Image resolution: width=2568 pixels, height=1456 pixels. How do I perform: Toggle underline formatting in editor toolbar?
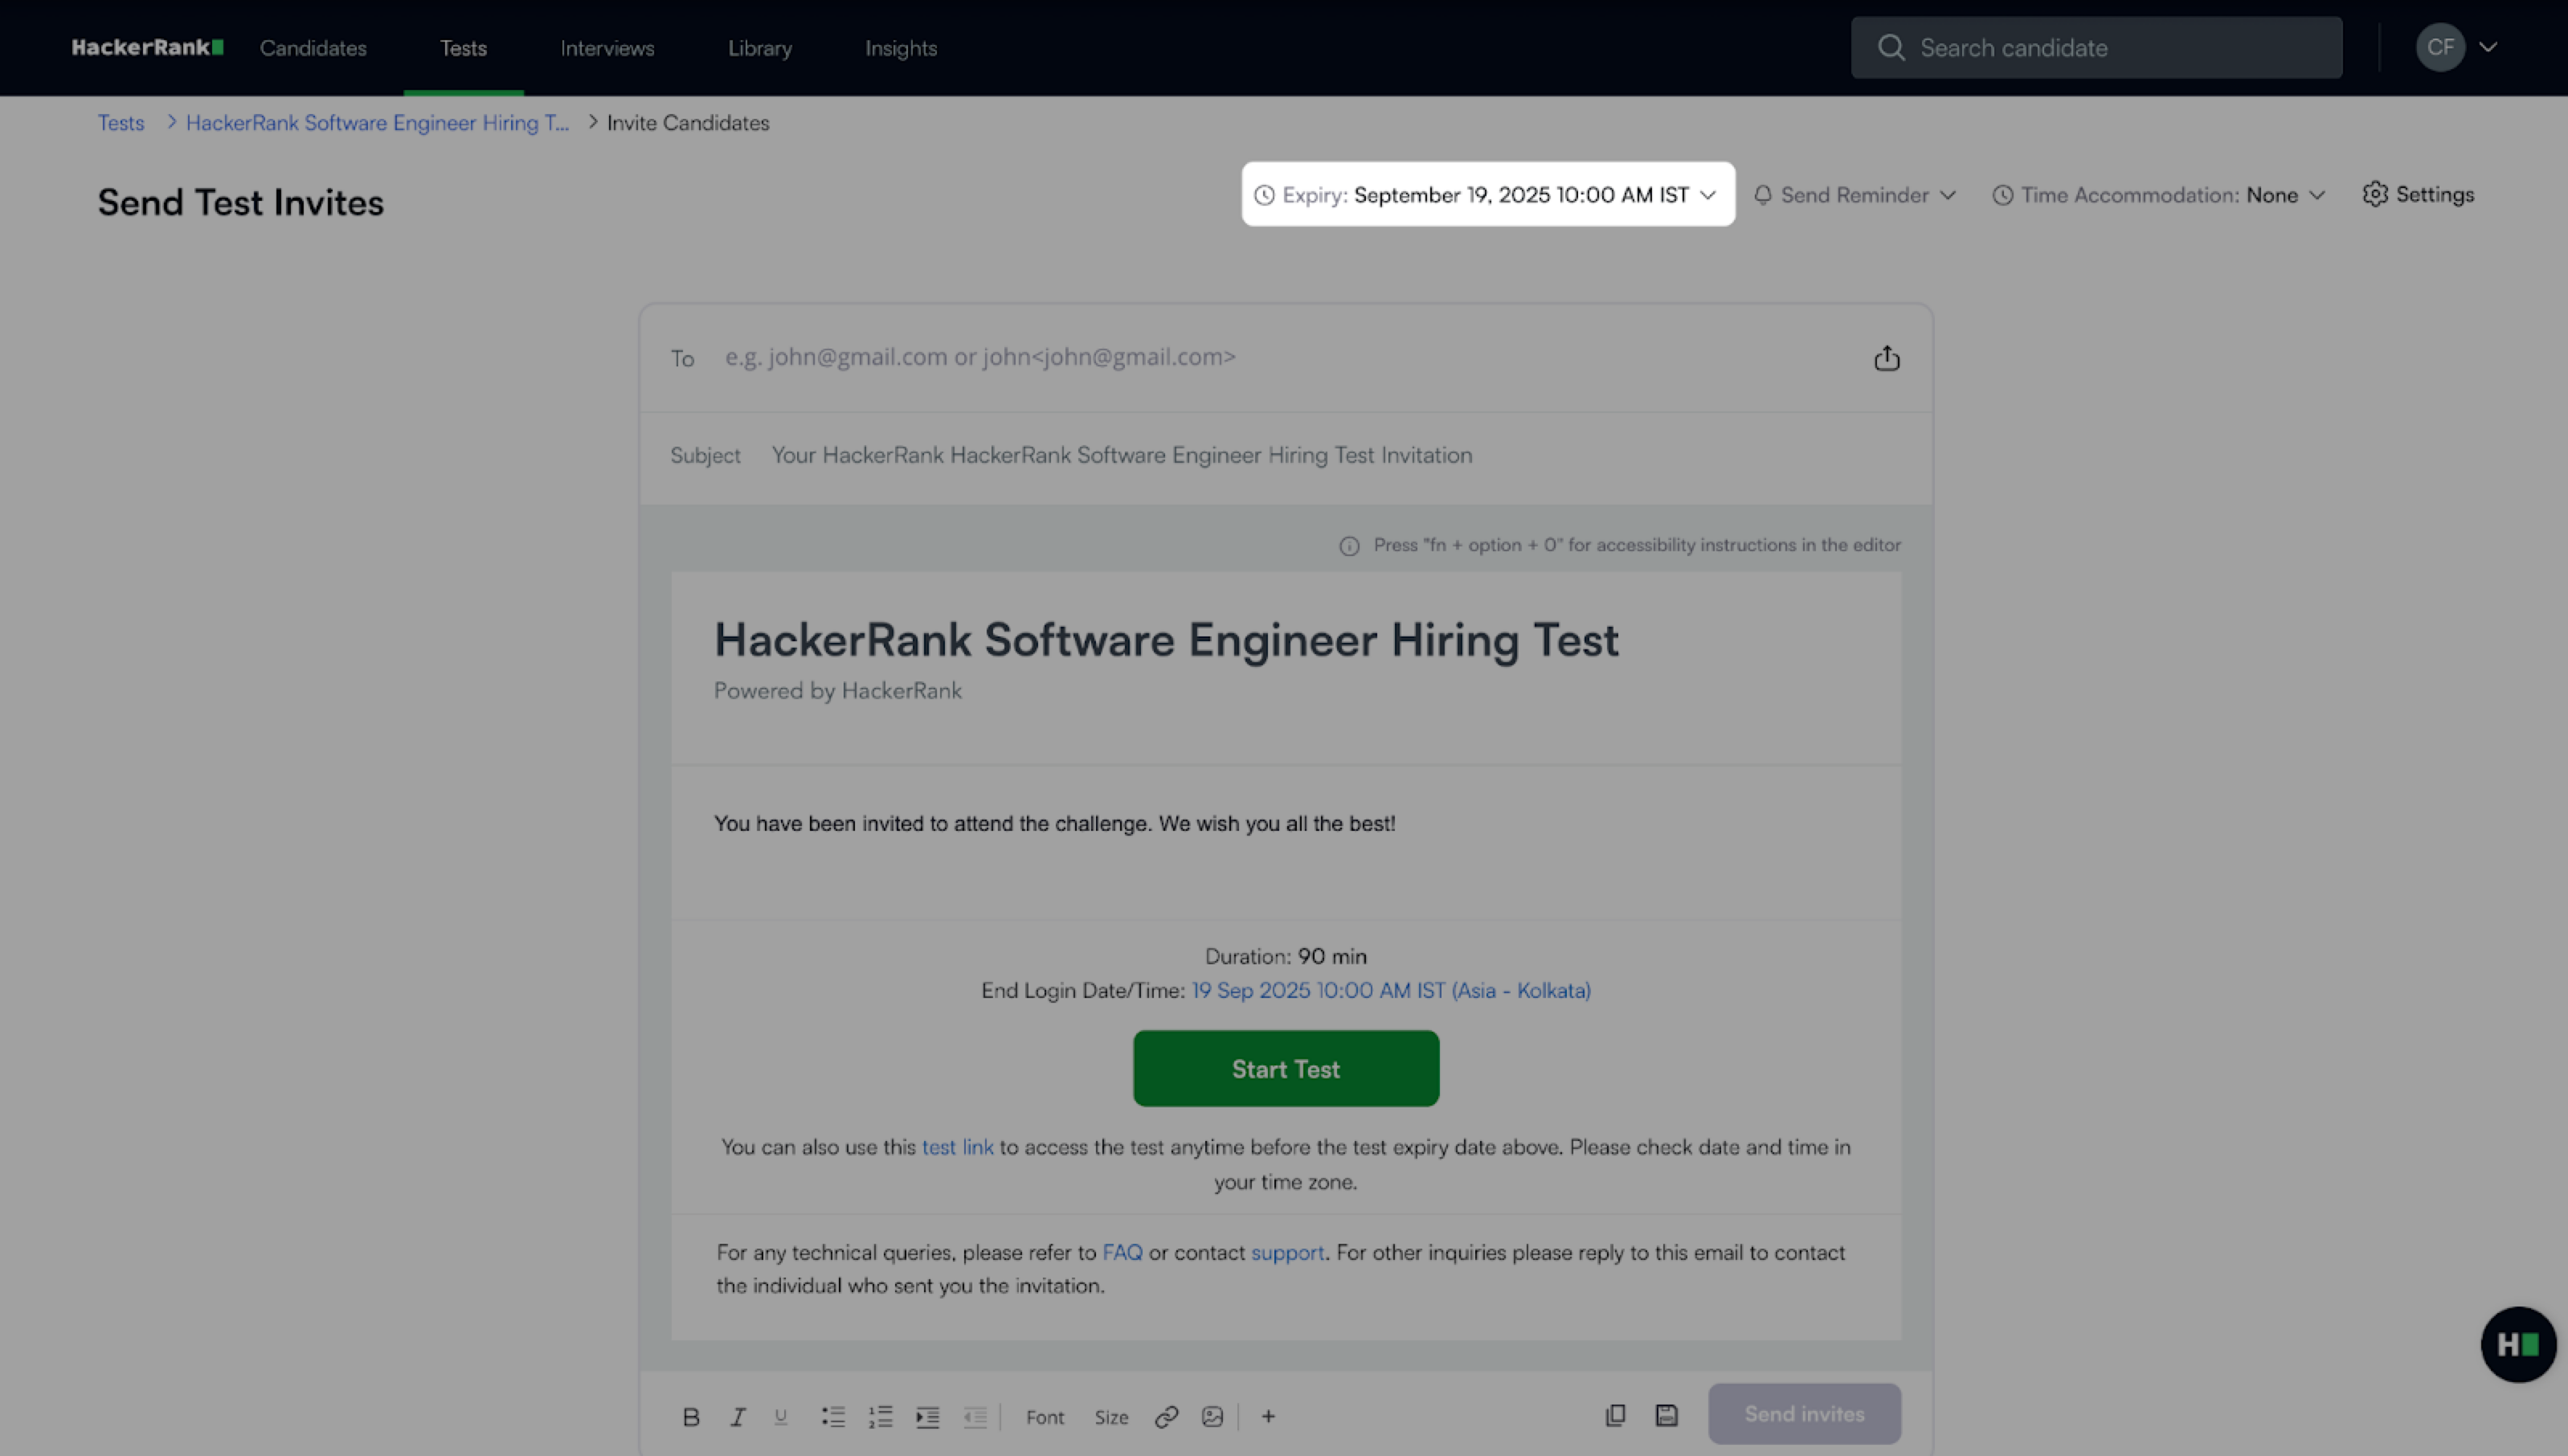pos(781,1416)
